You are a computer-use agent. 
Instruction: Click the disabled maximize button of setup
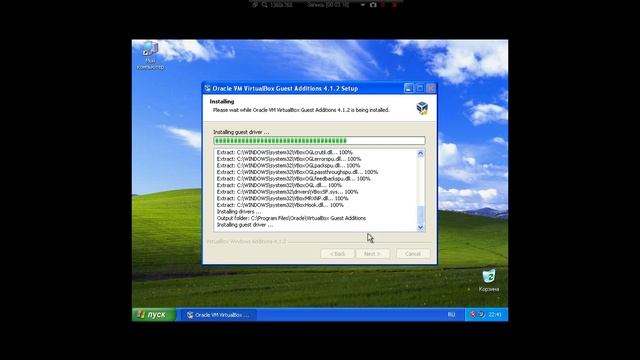tap(420, 88)
